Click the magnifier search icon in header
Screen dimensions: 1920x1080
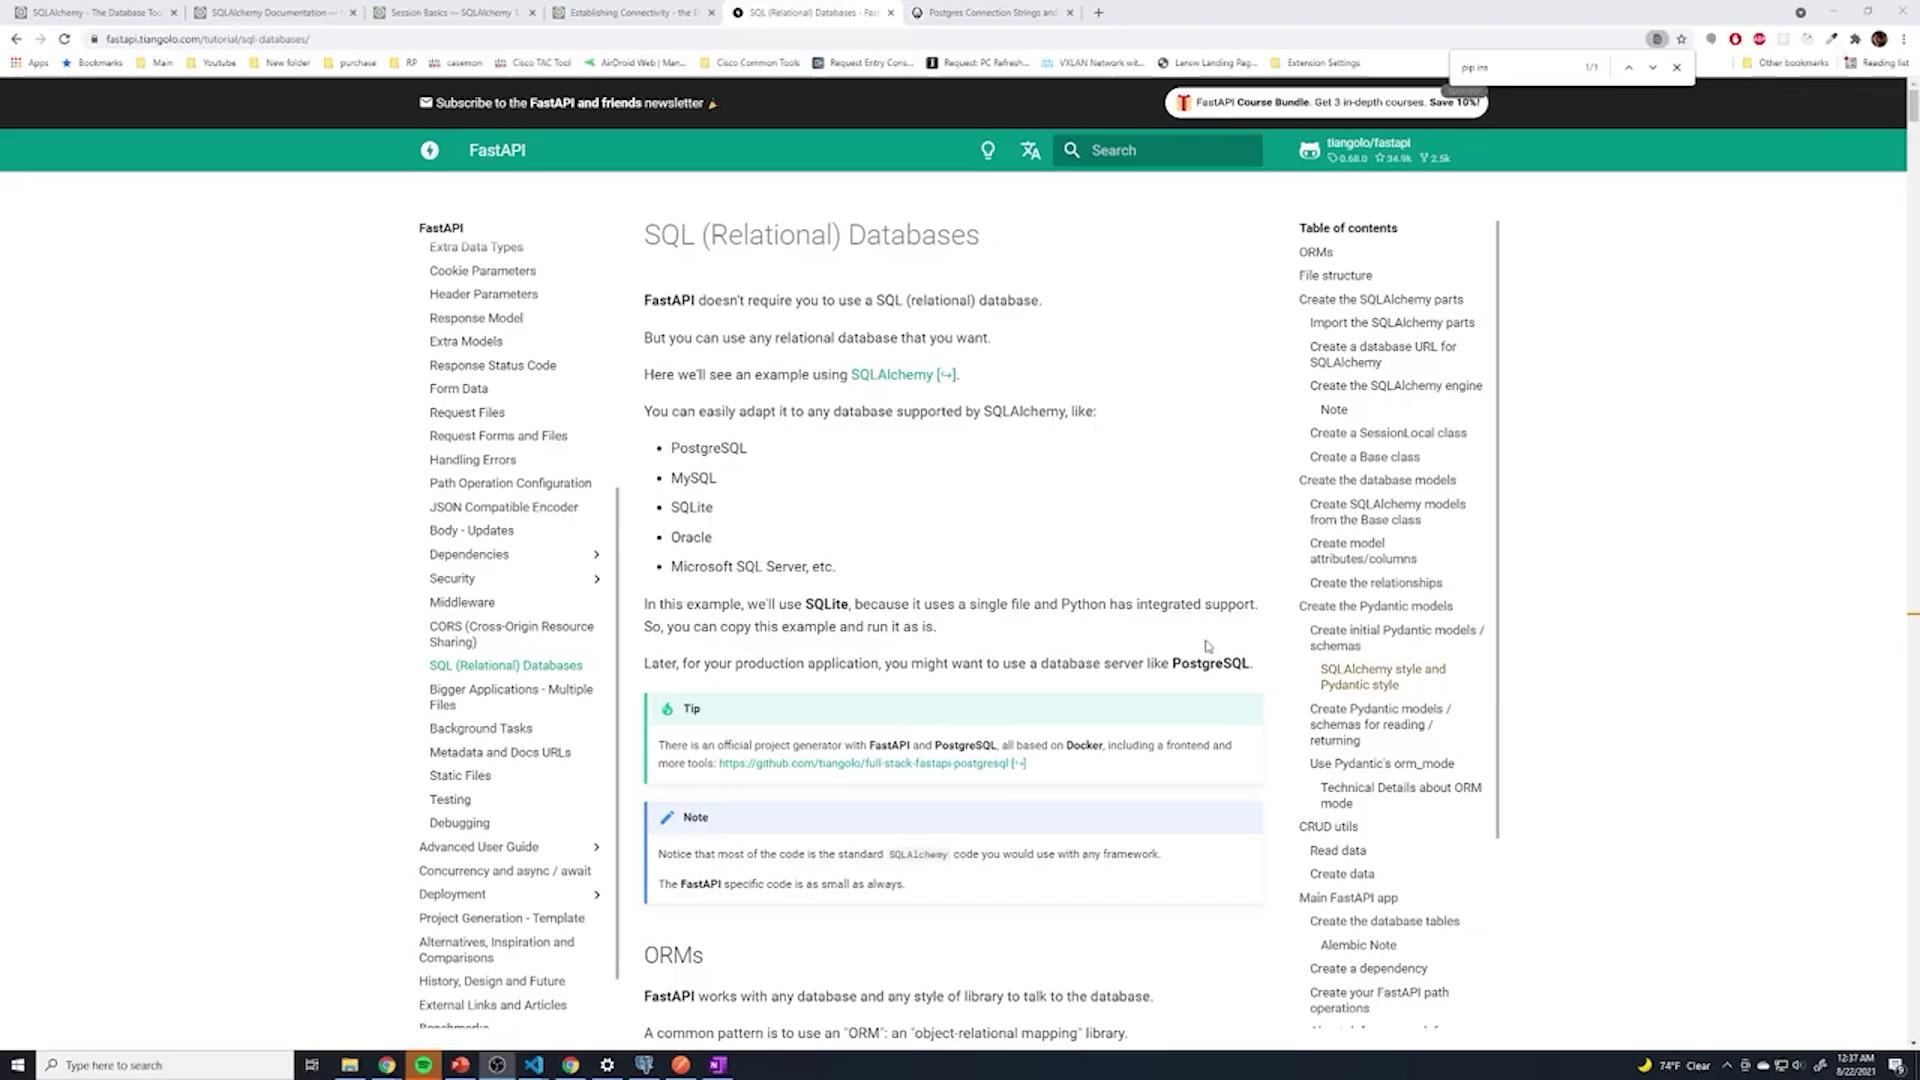coord(1072,150)
